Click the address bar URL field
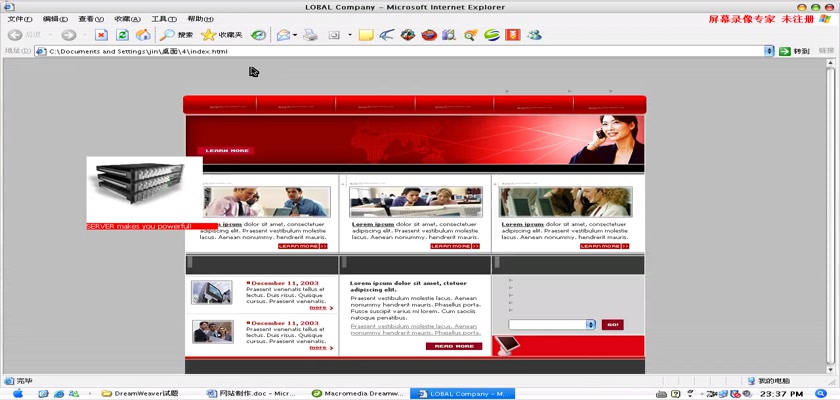The image size is (840, 400). click(x=400, y=51)
